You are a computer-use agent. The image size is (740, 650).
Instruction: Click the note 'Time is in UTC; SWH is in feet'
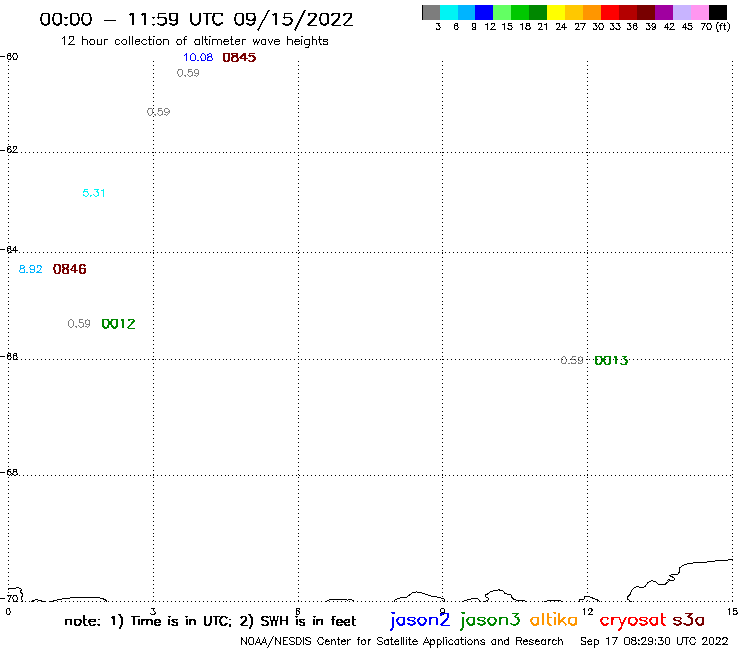pos(210,621)
